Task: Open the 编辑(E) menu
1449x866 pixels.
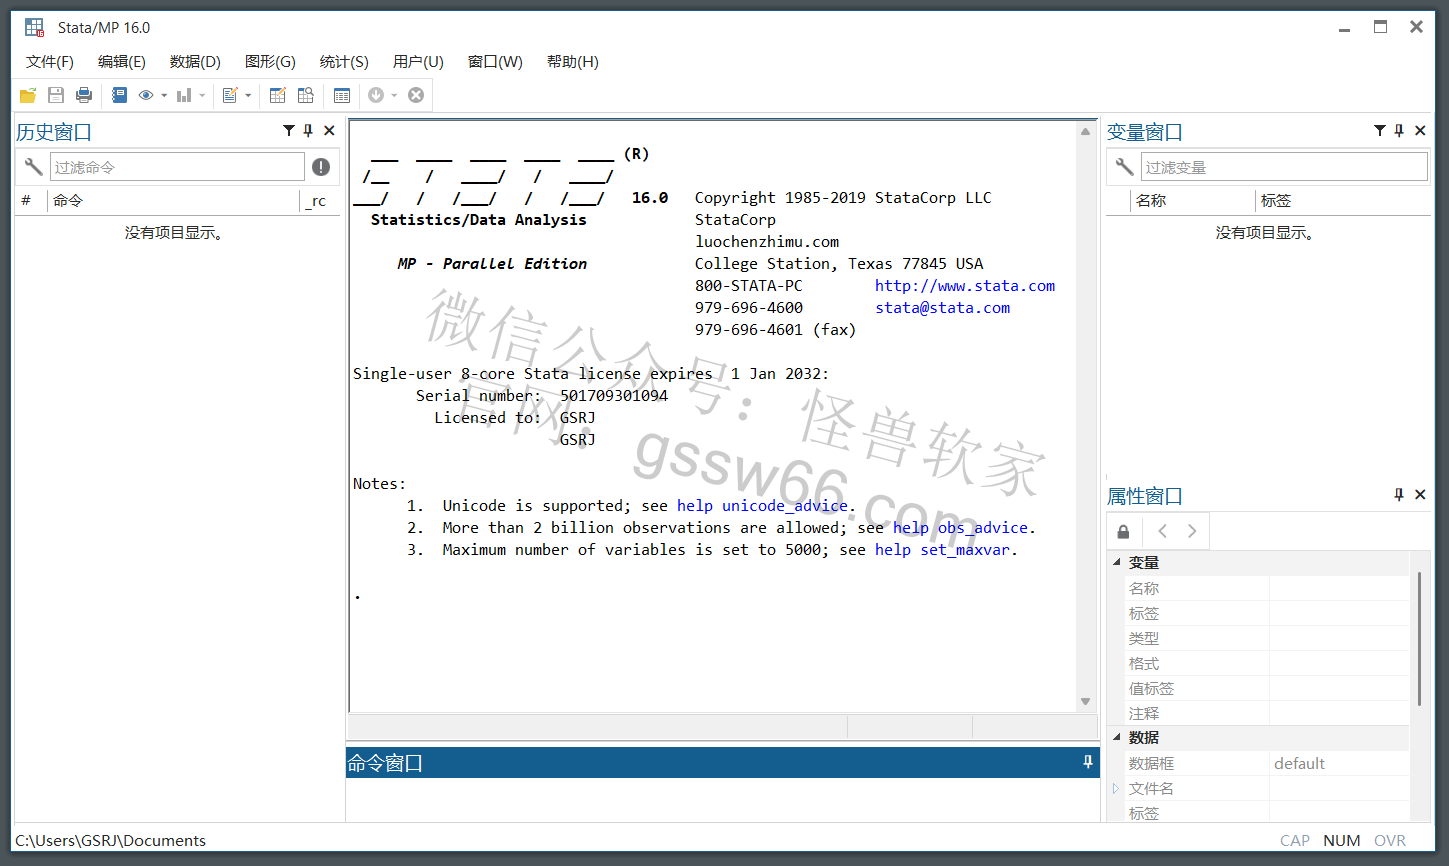Action: pyautogui.click(x=122, y=61)
